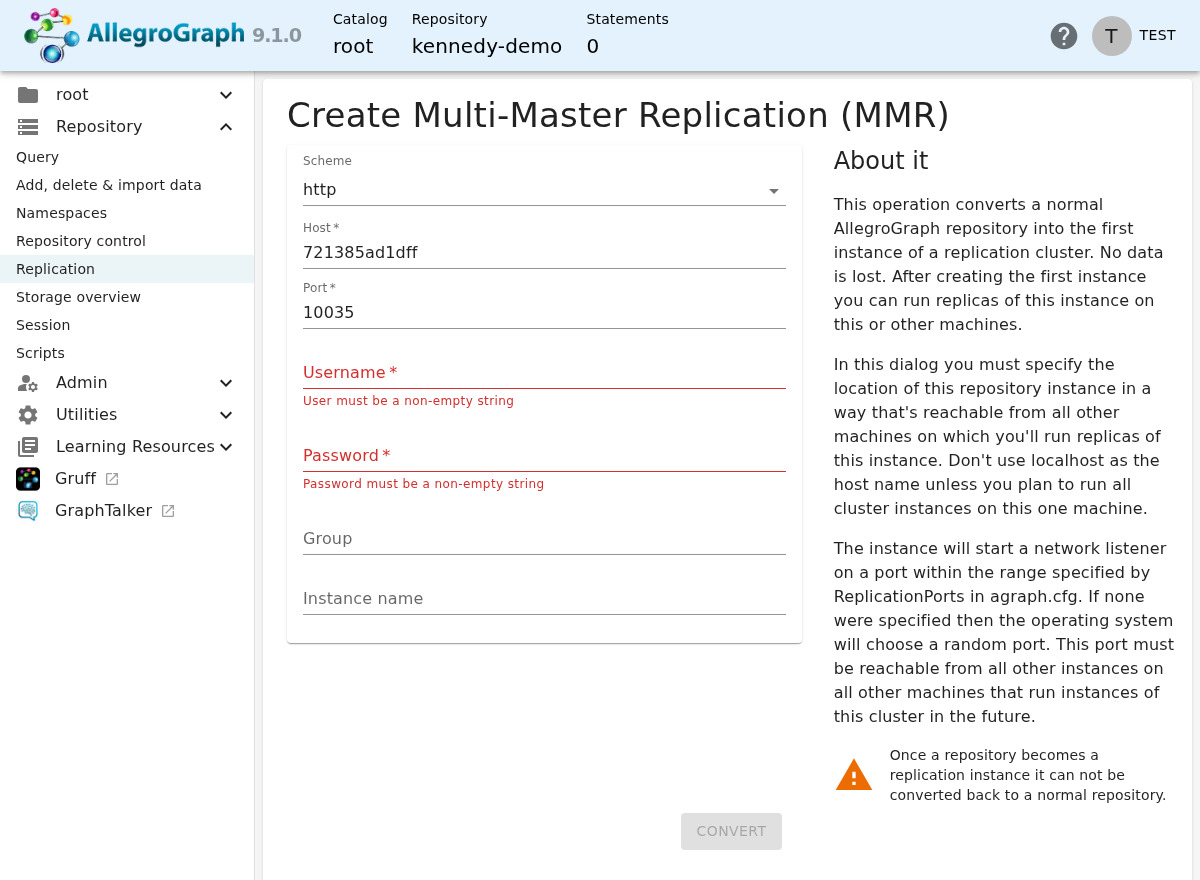Click into the Instance name field

point(544,598)
